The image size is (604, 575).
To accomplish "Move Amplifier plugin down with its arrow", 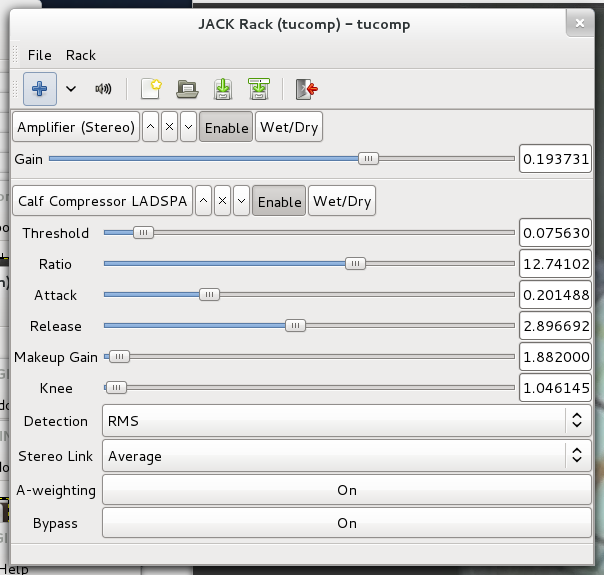I will pos(188,127).
